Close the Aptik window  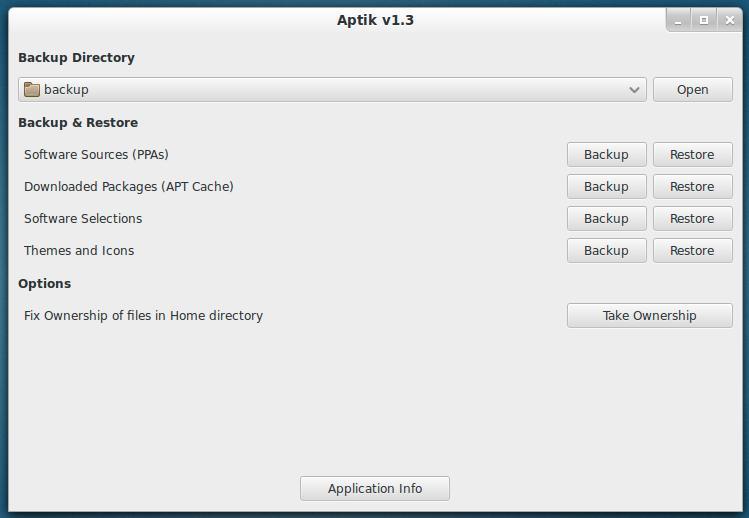[729, 20]
